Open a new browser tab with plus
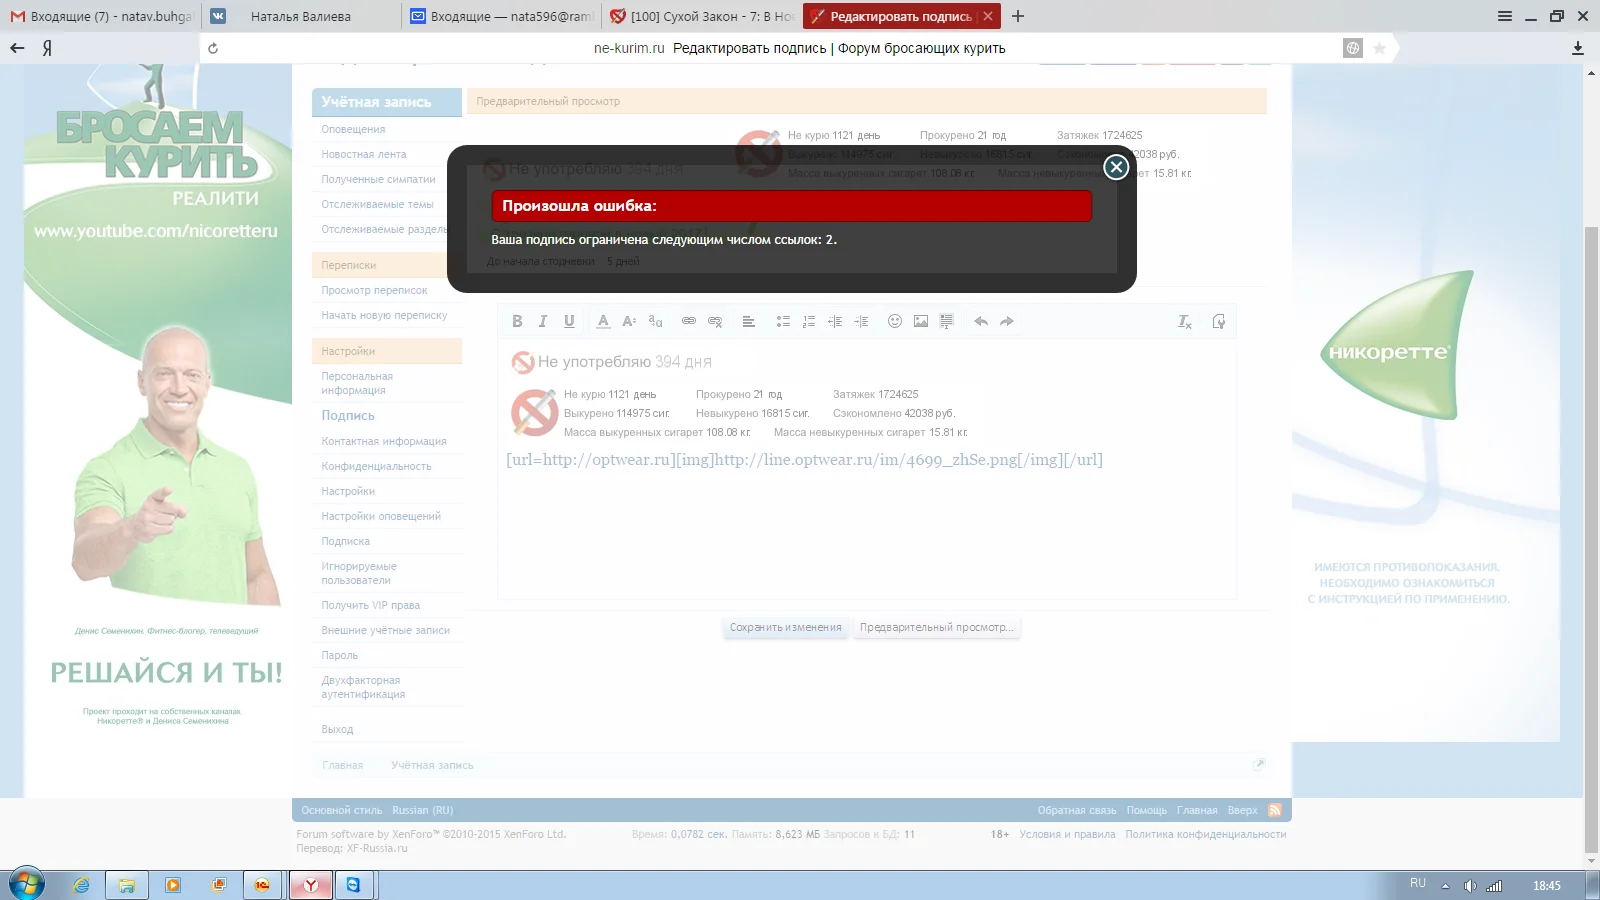The image size is (1600, 900). [x=1018, y=16]
